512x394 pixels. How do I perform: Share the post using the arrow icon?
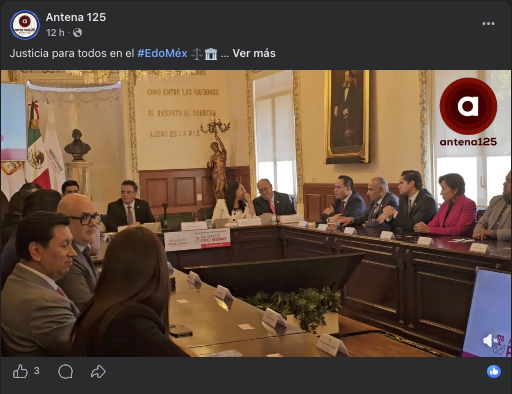[x=98, y=371]
